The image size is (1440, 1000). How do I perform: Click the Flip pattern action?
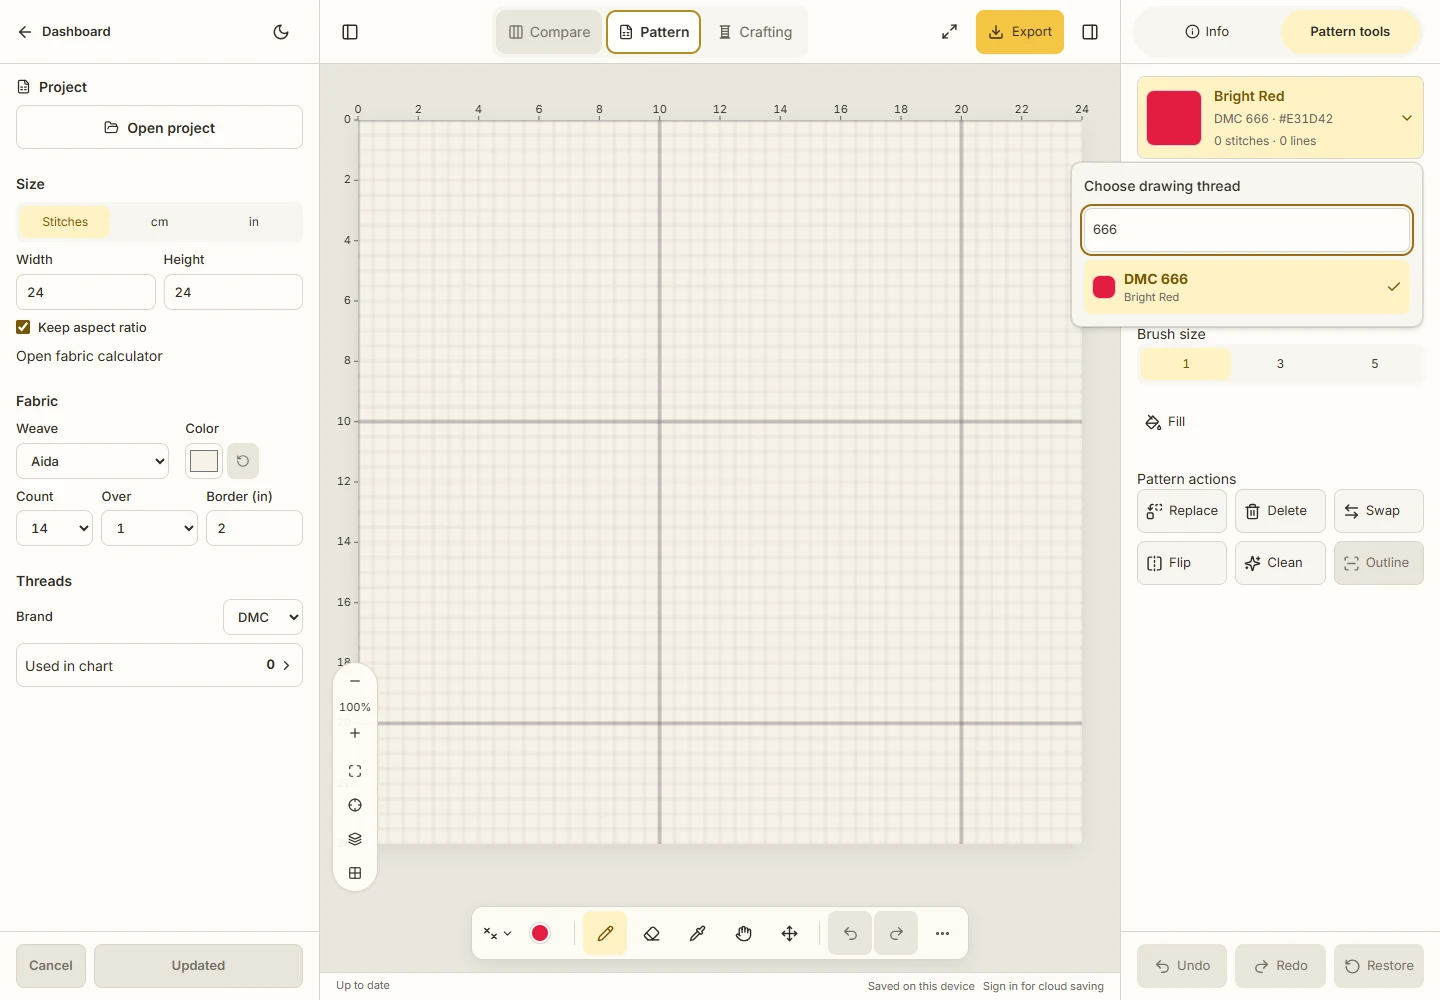click(x=1182, y=563)
